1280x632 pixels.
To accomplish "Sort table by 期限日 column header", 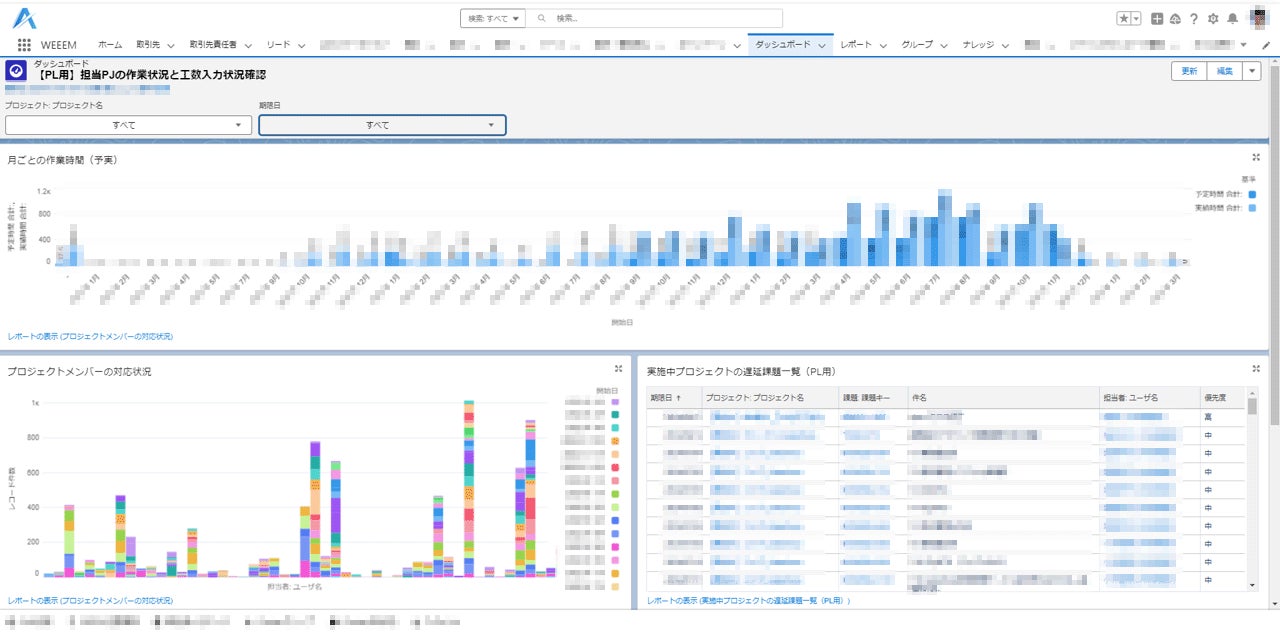I will 666,397.
